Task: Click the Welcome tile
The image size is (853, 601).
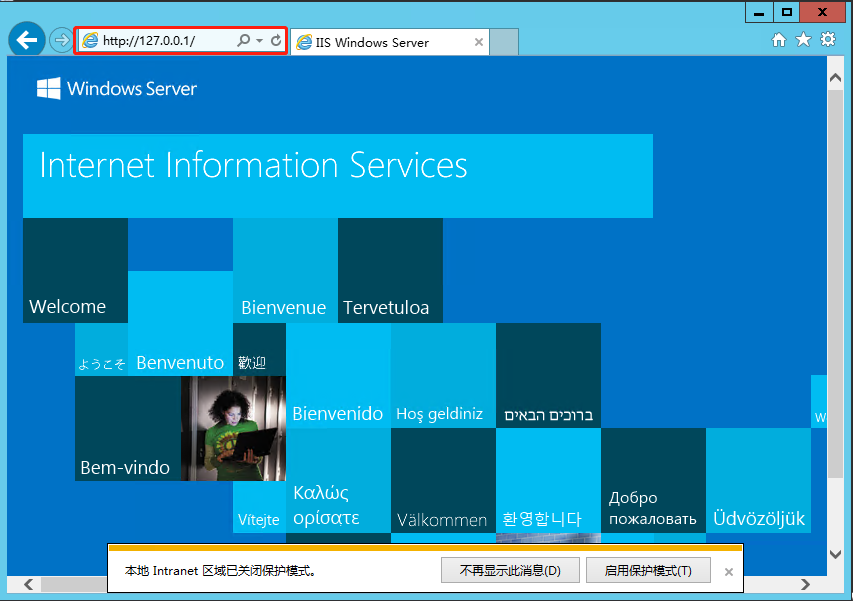Action: [75, 270]
